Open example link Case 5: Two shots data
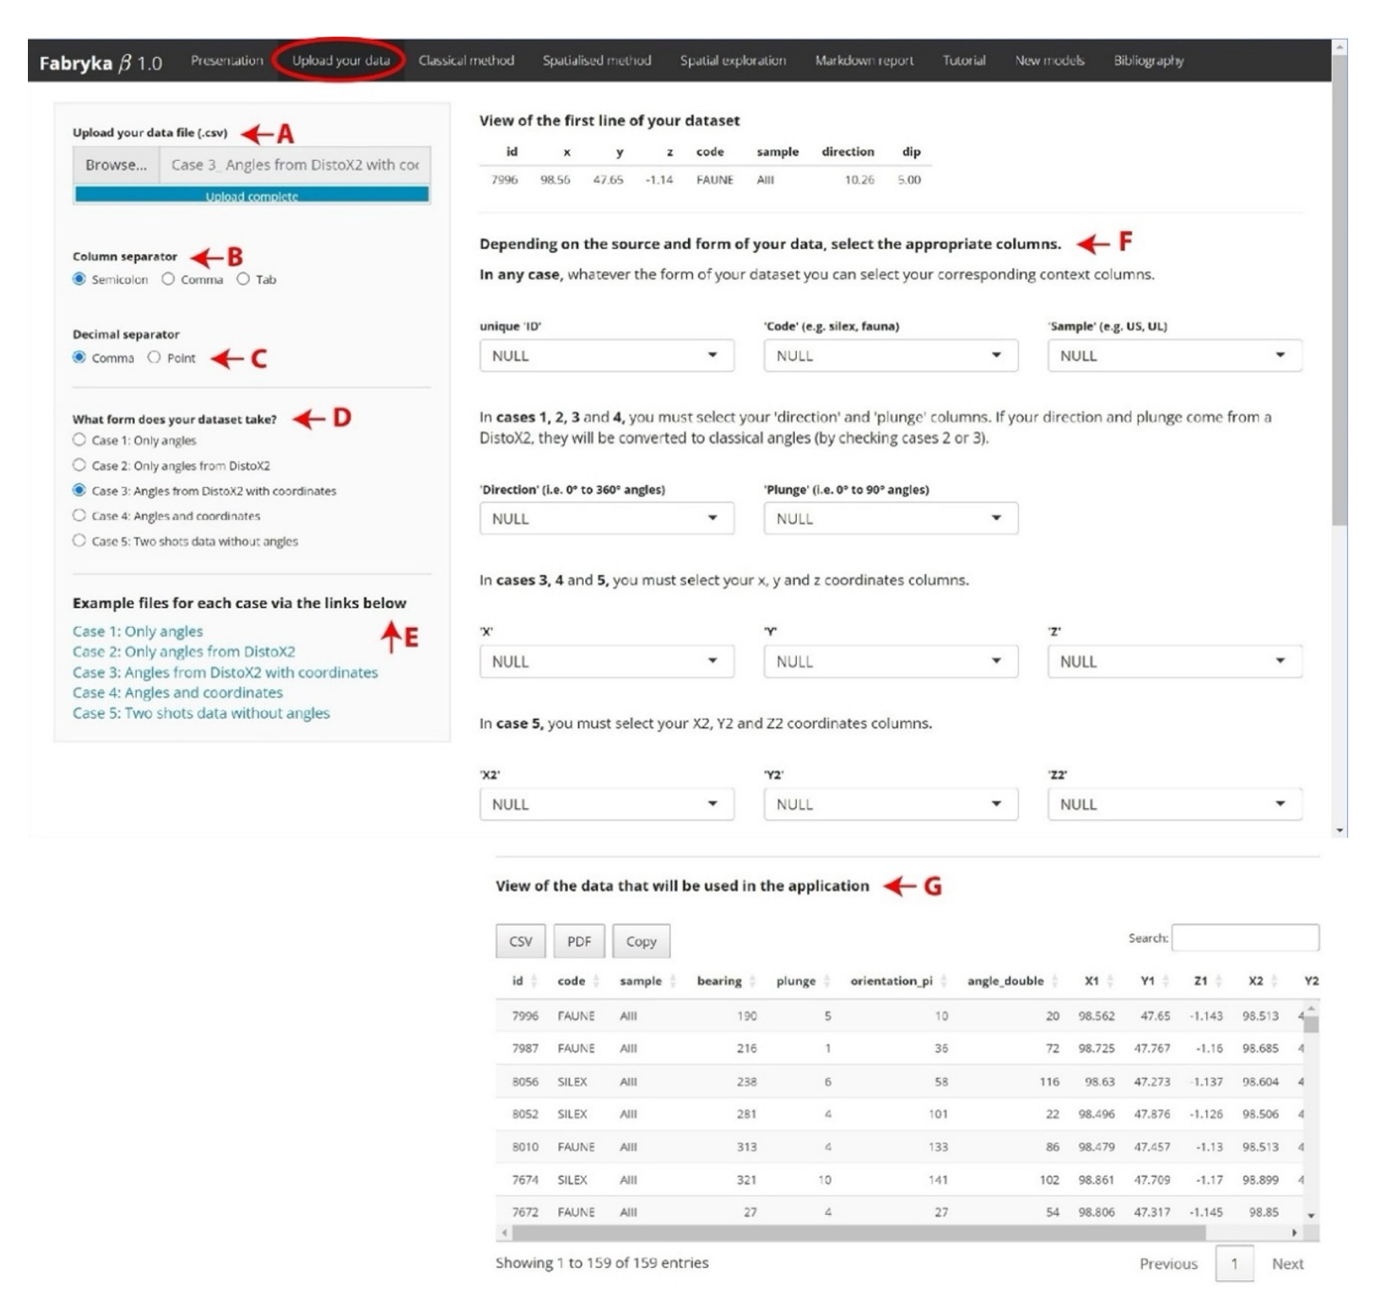 pyautogui.click(x=201, y=713)
